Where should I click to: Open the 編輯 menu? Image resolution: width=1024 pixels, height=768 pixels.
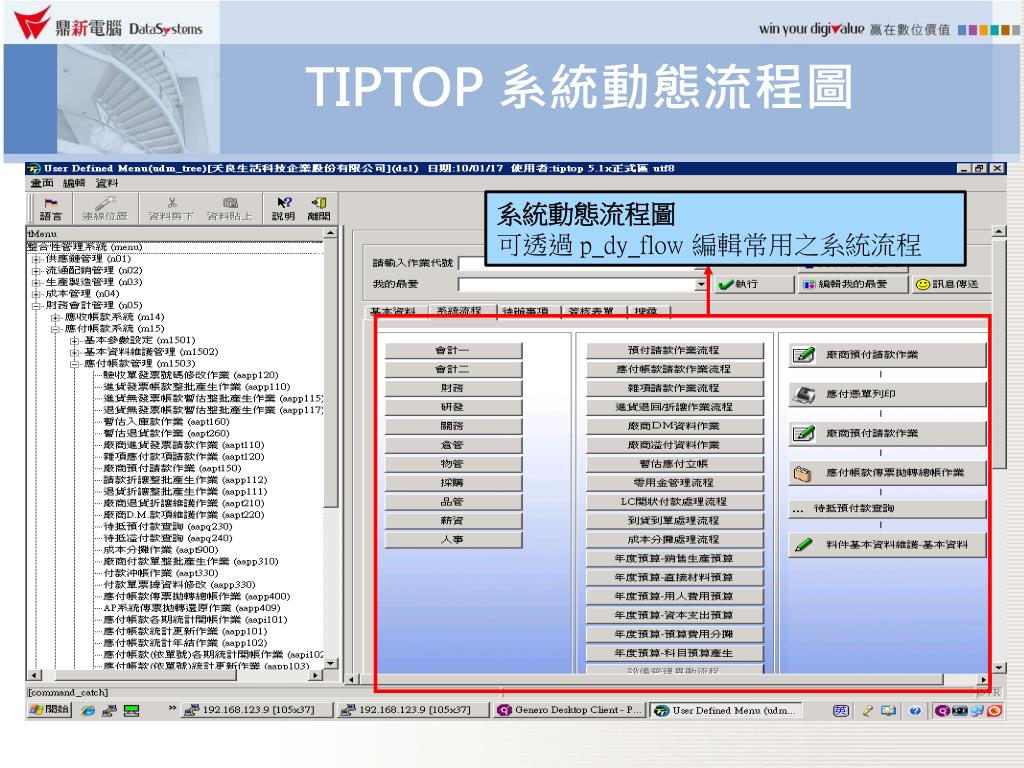click(74, 184)
